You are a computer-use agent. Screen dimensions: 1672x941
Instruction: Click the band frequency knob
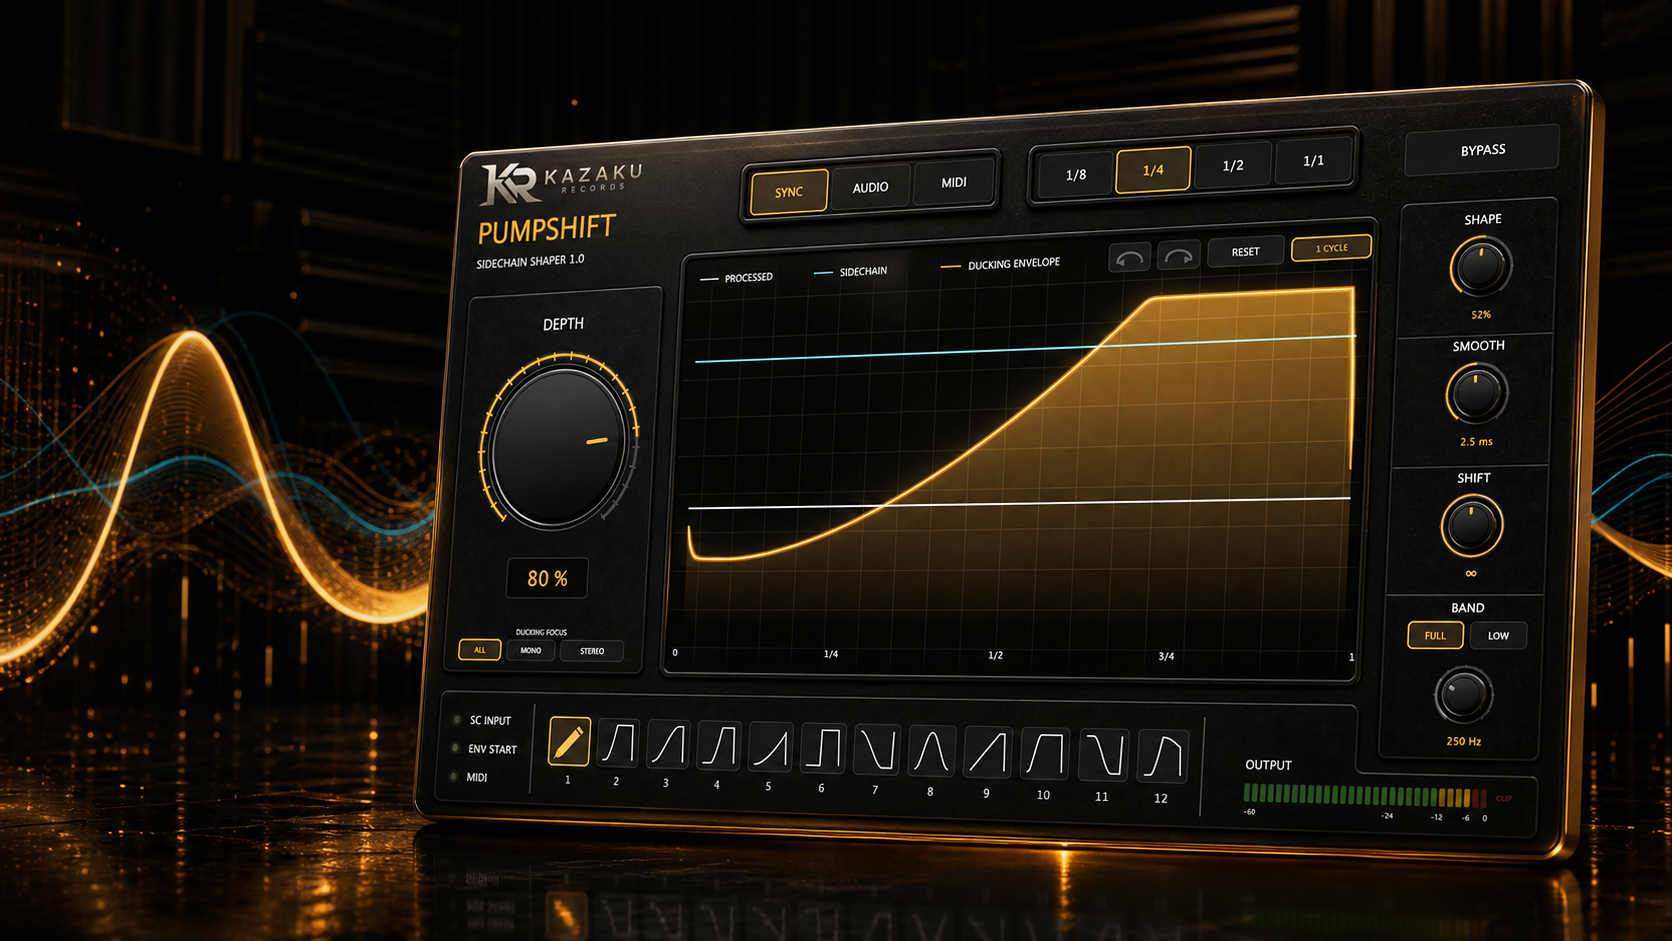1464,694
